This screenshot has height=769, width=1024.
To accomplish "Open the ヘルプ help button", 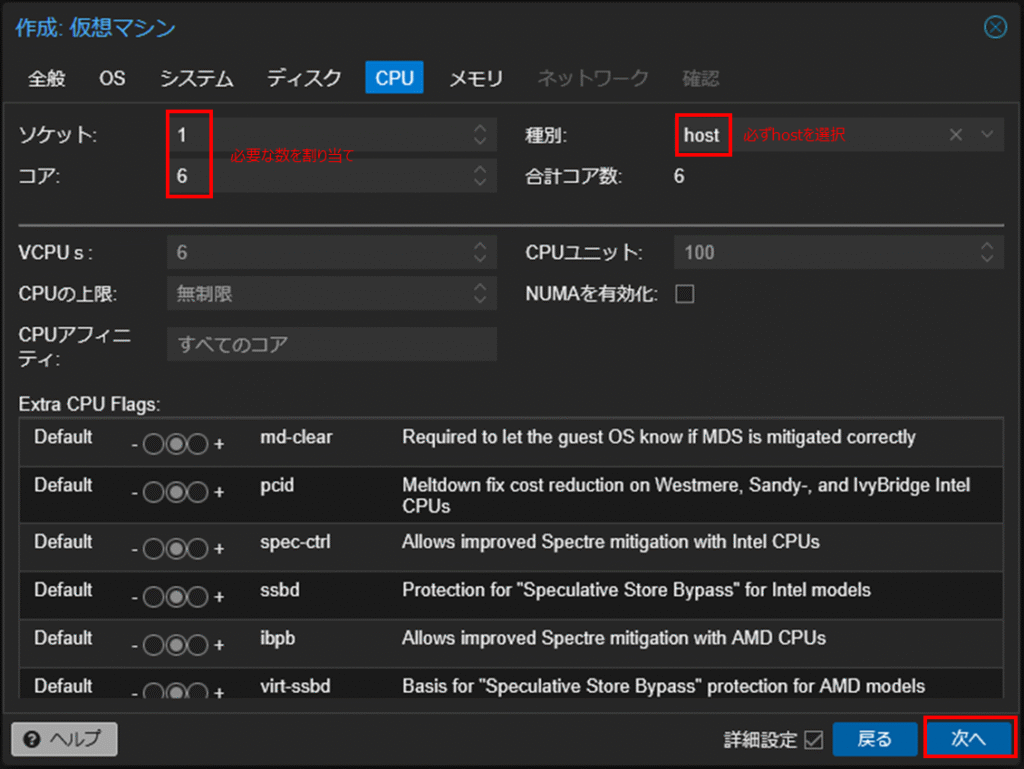I will point(65,739).
